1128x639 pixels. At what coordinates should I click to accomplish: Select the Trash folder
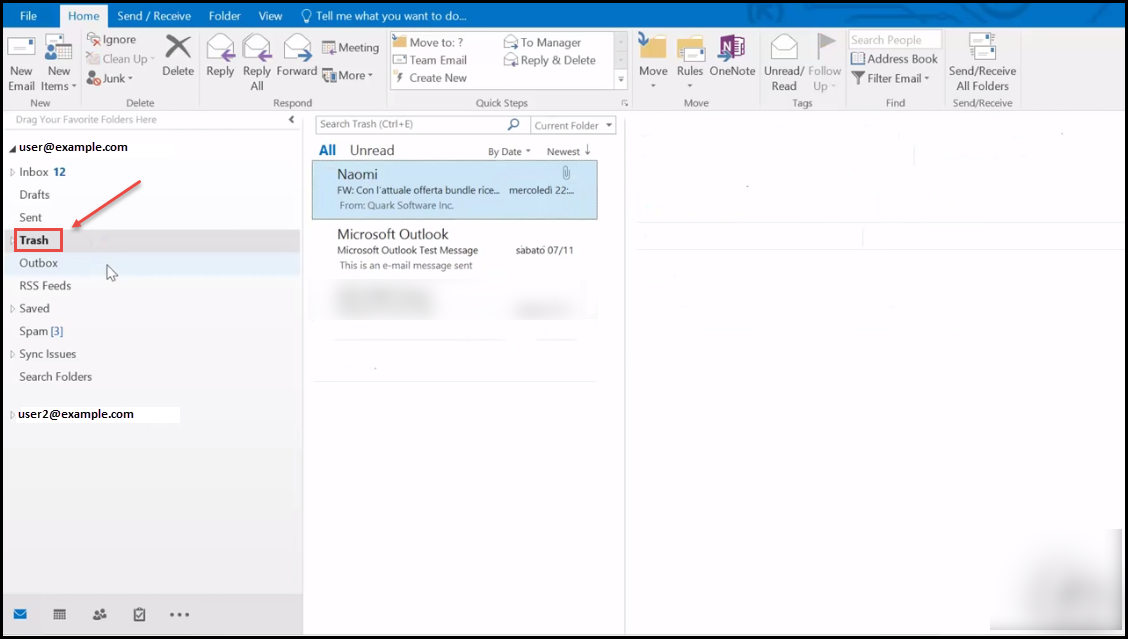pyautogui.click(x=34, y=240)
